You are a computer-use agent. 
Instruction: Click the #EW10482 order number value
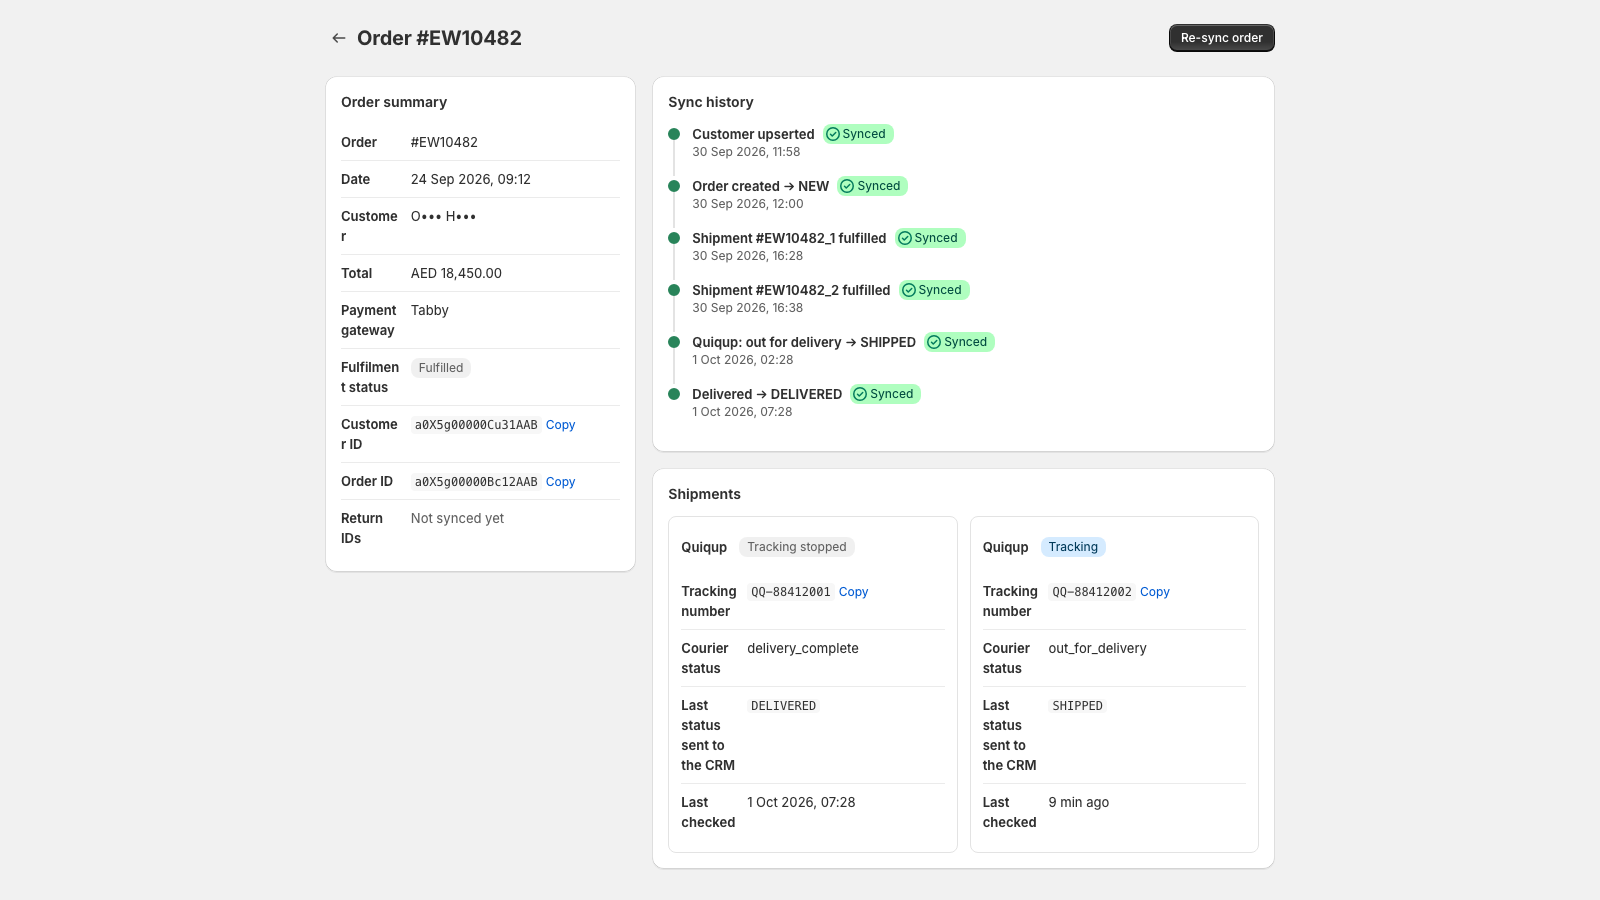point(444,142)
